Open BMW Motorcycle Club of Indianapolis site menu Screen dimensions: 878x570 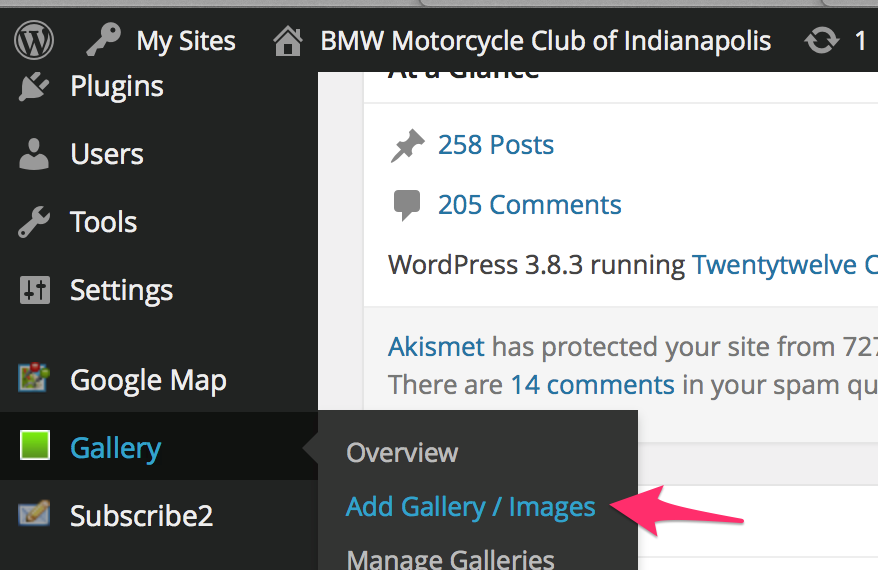pos(545,41)
